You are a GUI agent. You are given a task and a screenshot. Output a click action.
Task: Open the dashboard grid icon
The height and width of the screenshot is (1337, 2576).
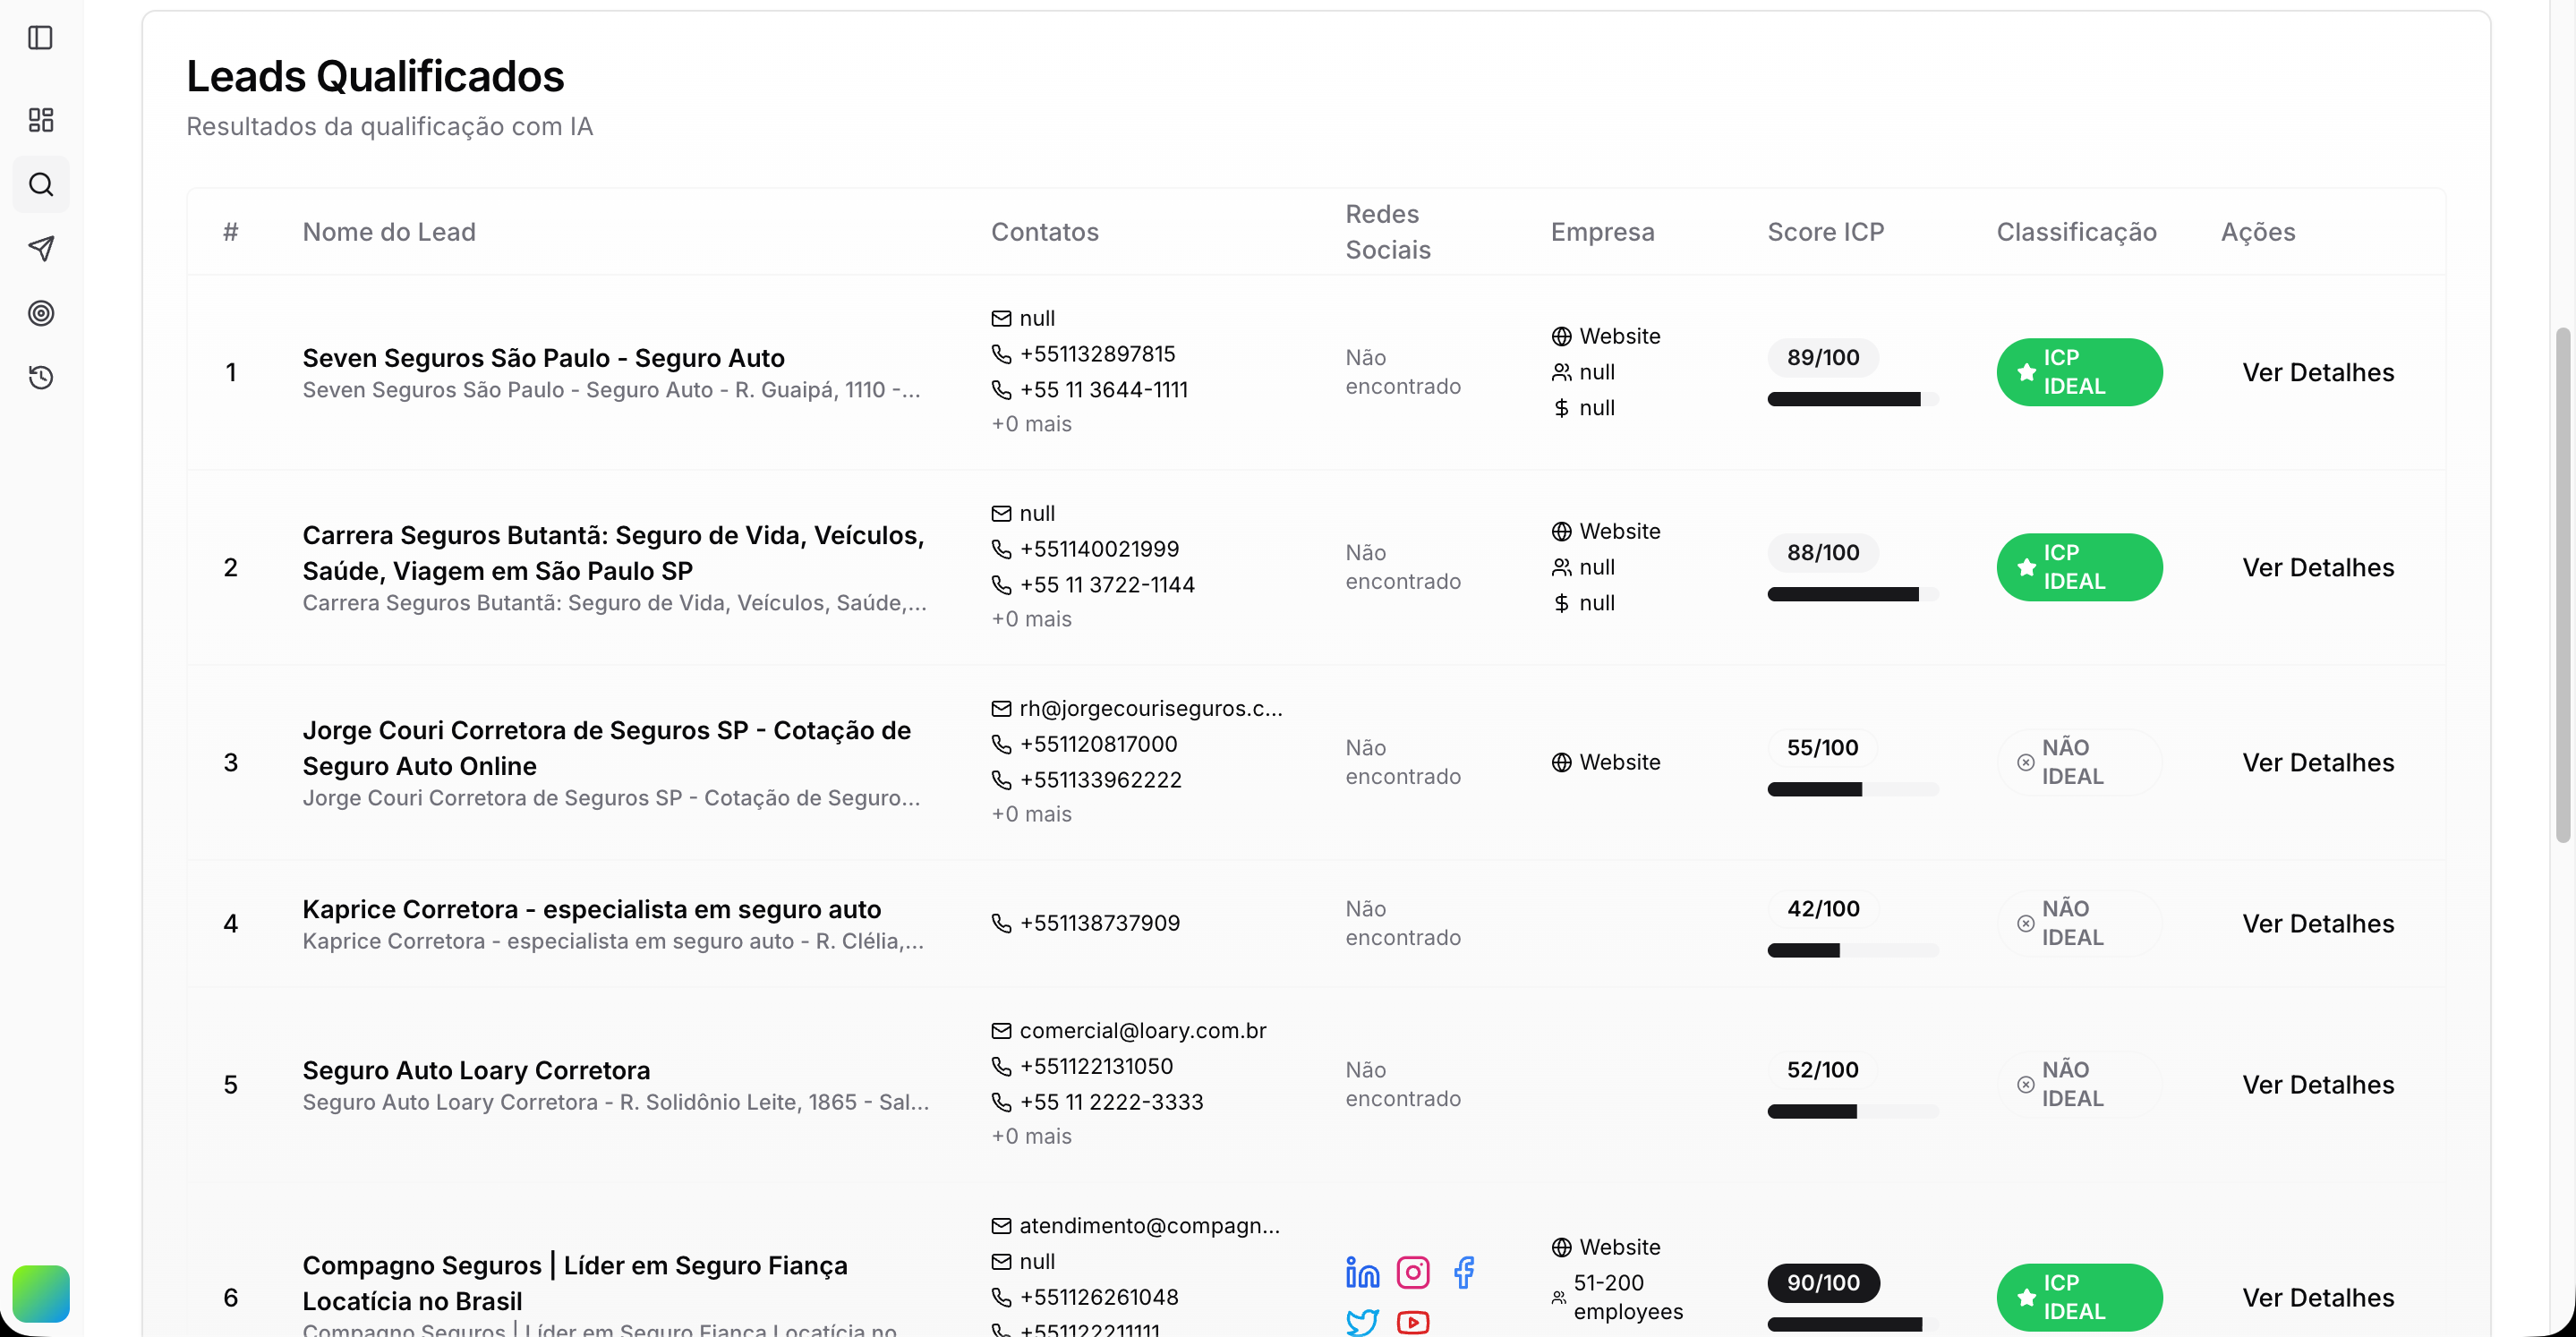tap(41, 120)
